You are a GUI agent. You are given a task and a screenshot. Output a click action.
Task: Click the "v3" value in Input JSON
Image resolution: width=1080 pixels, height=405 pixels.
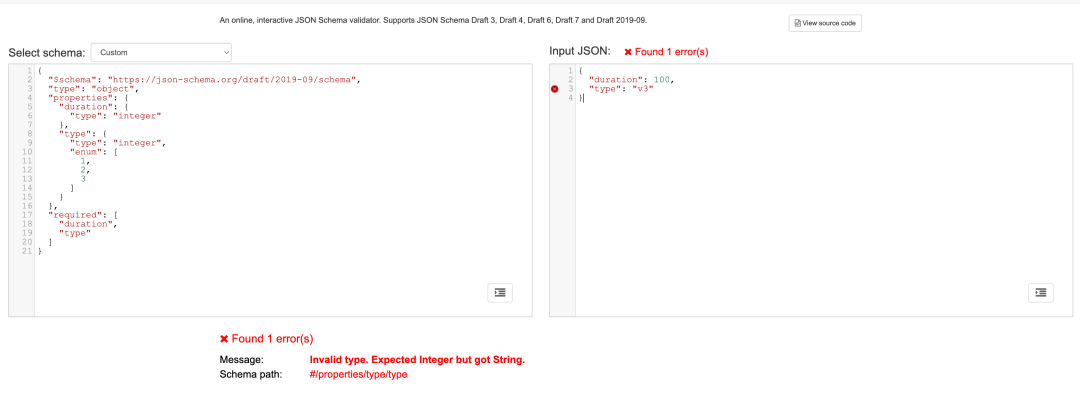(636, 89)
